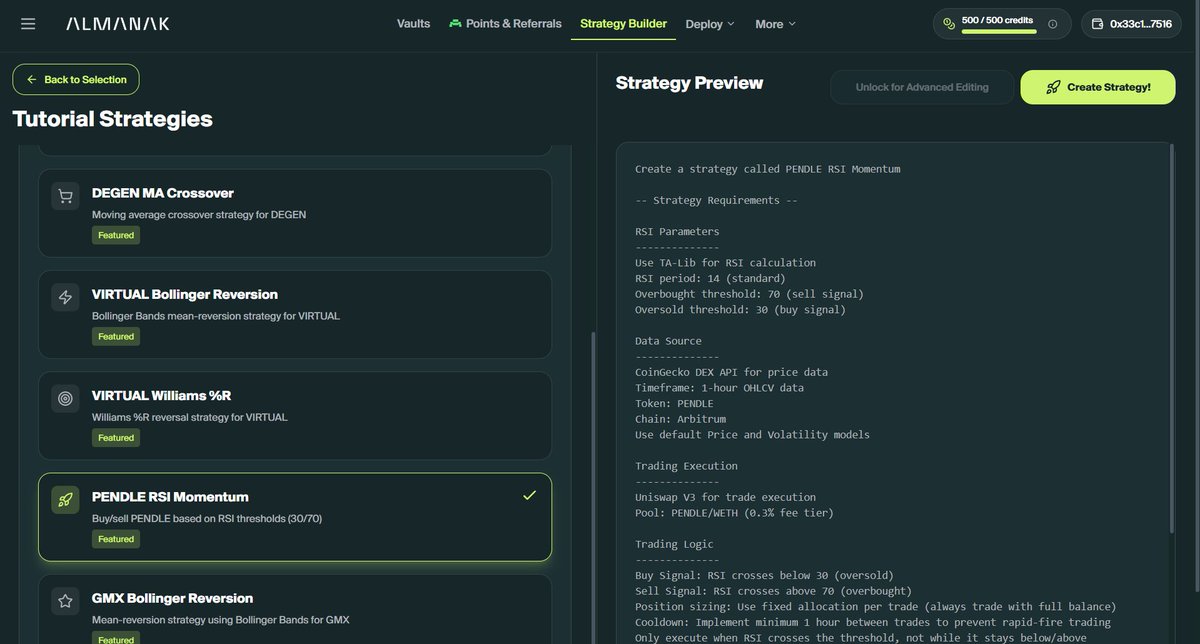Select the GMX Bollinger Reversion strategy card
Viewport: 1200px width, 644px height.
click(295, 609)
